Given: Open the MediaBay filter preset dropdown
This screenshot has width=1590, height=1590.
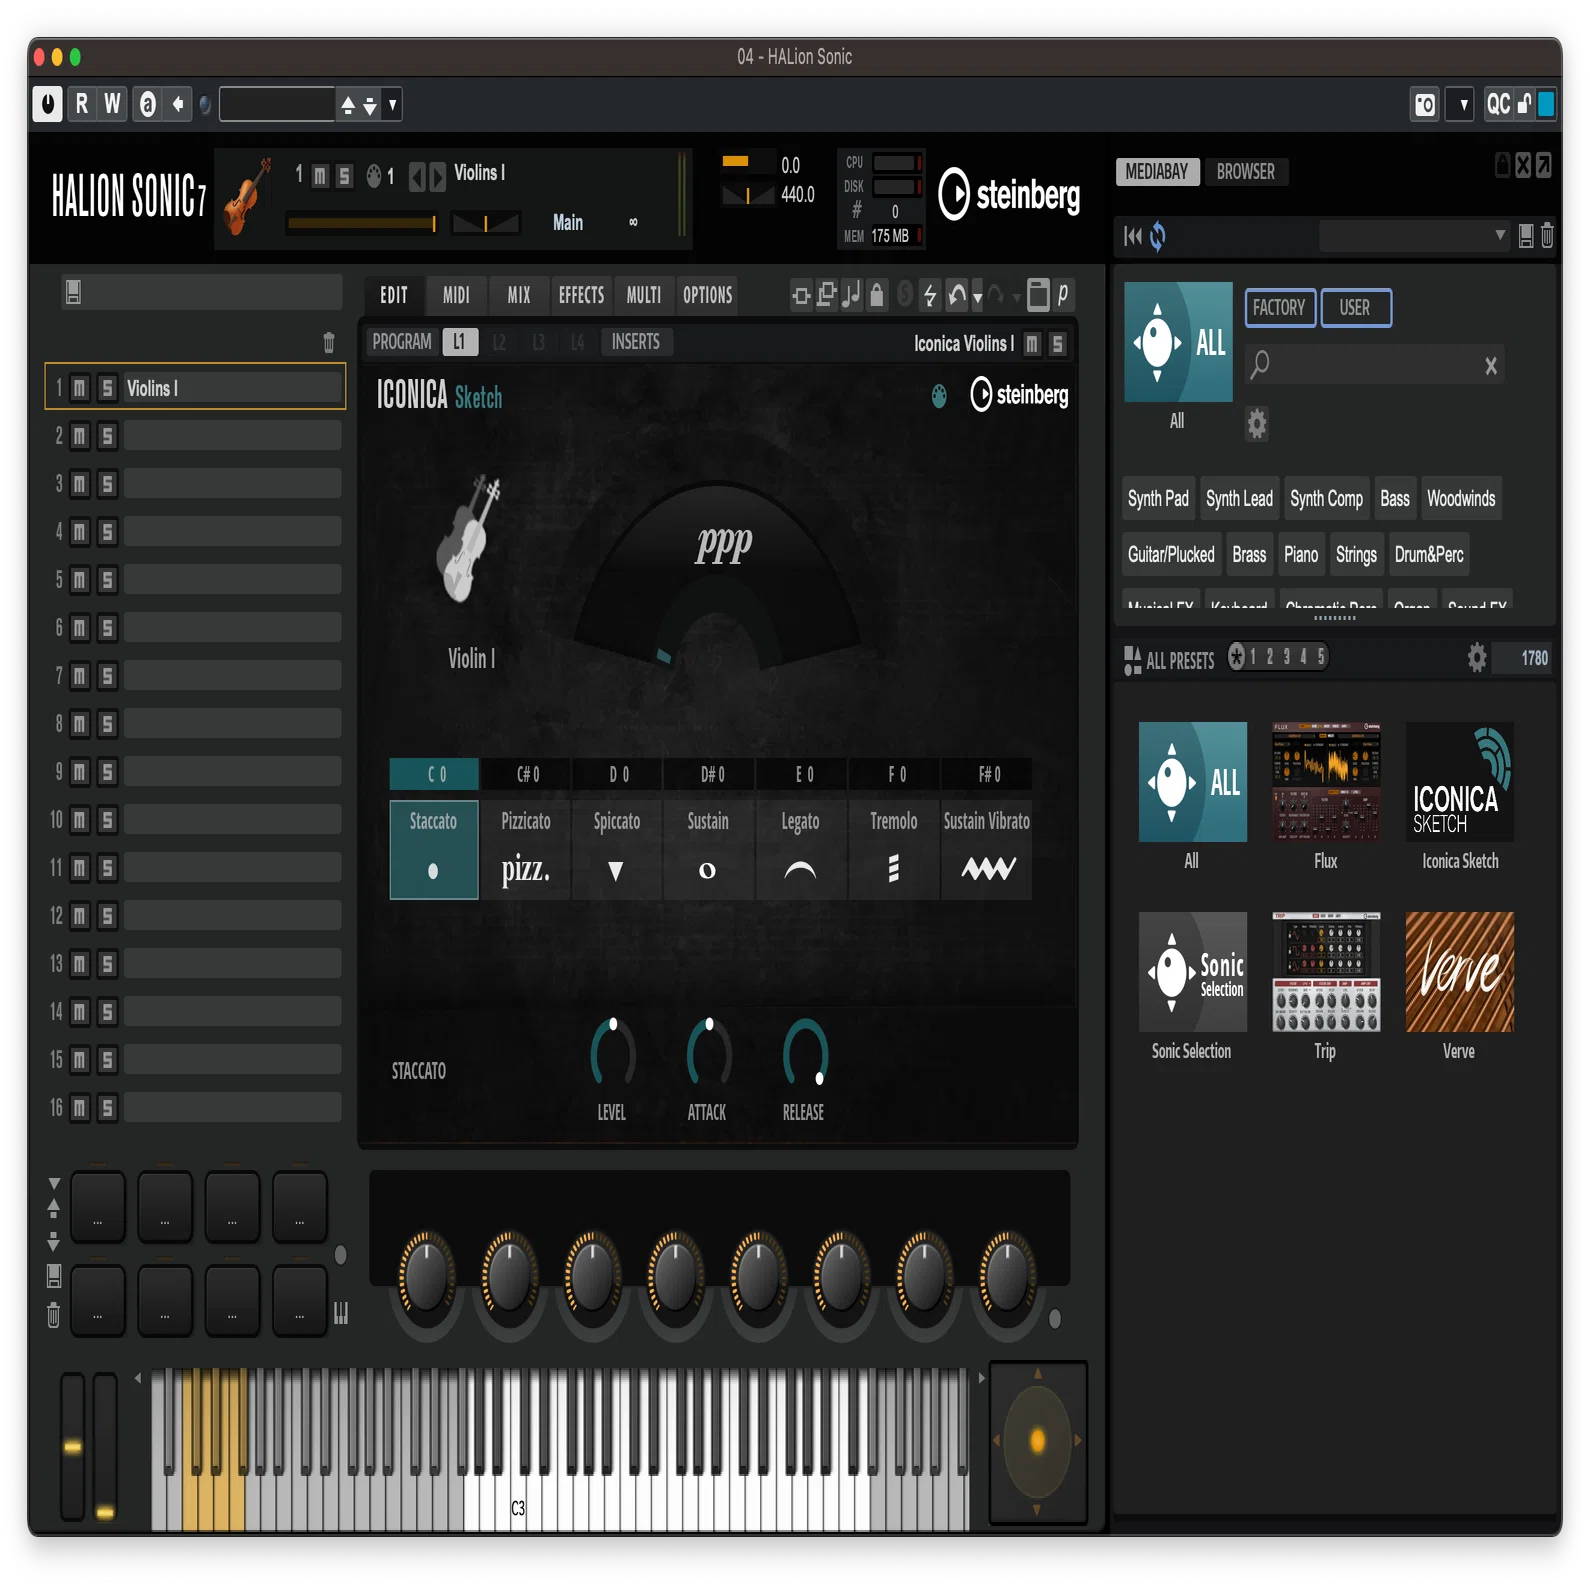Looking at the screenshot, I should (1414, 236).
